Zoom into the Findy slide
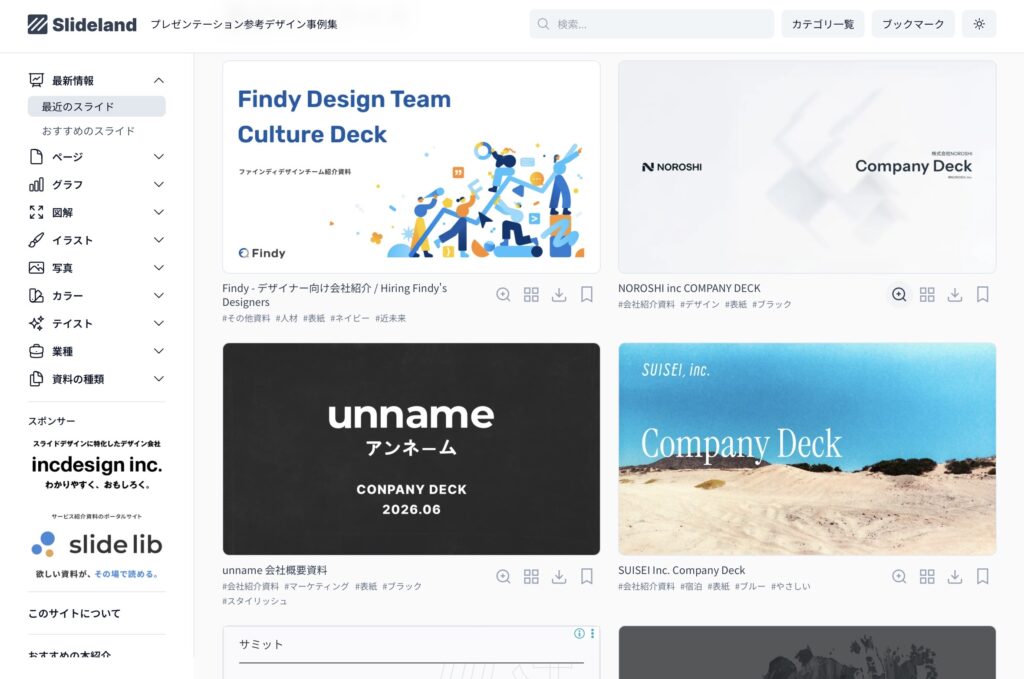 click(503, 294)
